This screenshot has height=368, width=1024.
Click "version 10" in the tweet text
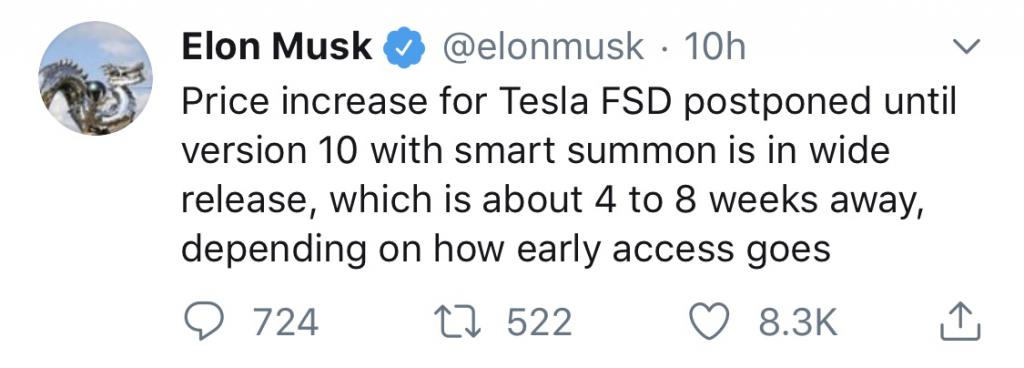[269, 151]
